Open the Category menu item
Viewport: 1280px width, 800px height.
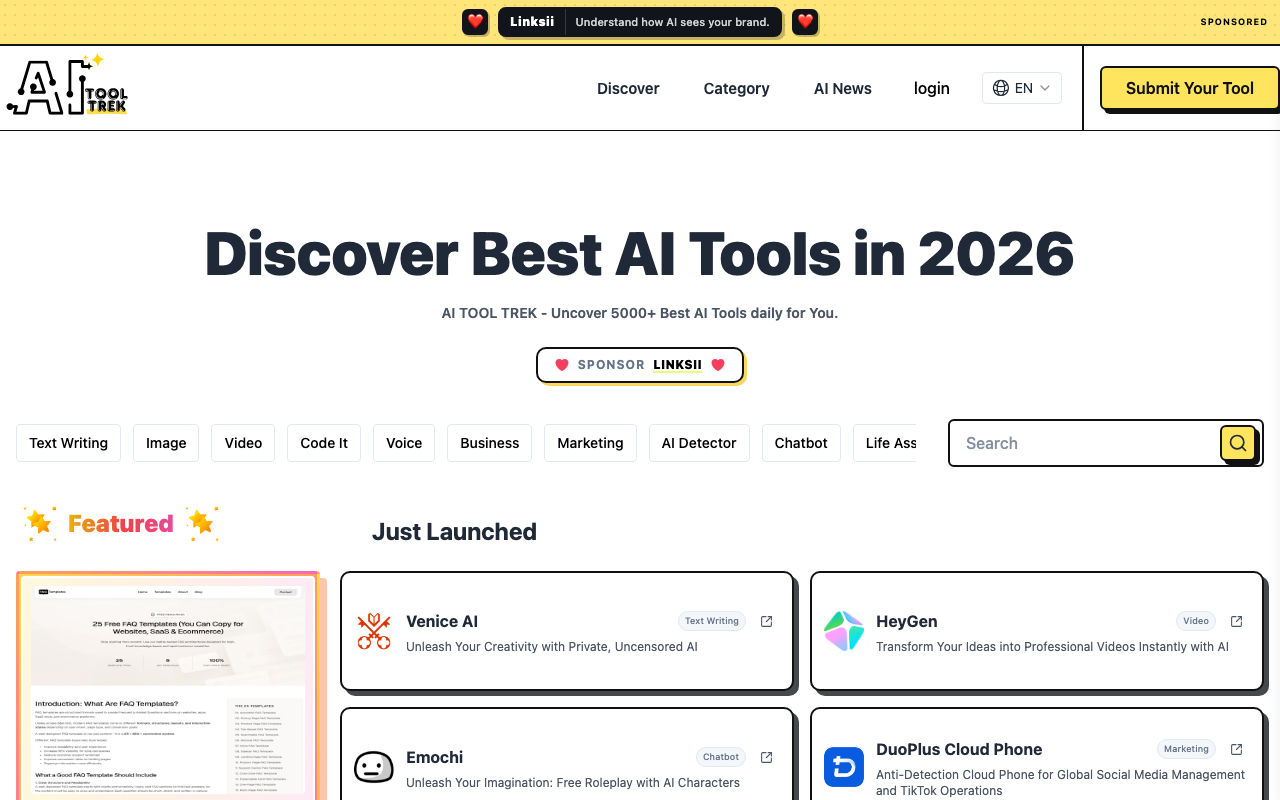point(736,88)
